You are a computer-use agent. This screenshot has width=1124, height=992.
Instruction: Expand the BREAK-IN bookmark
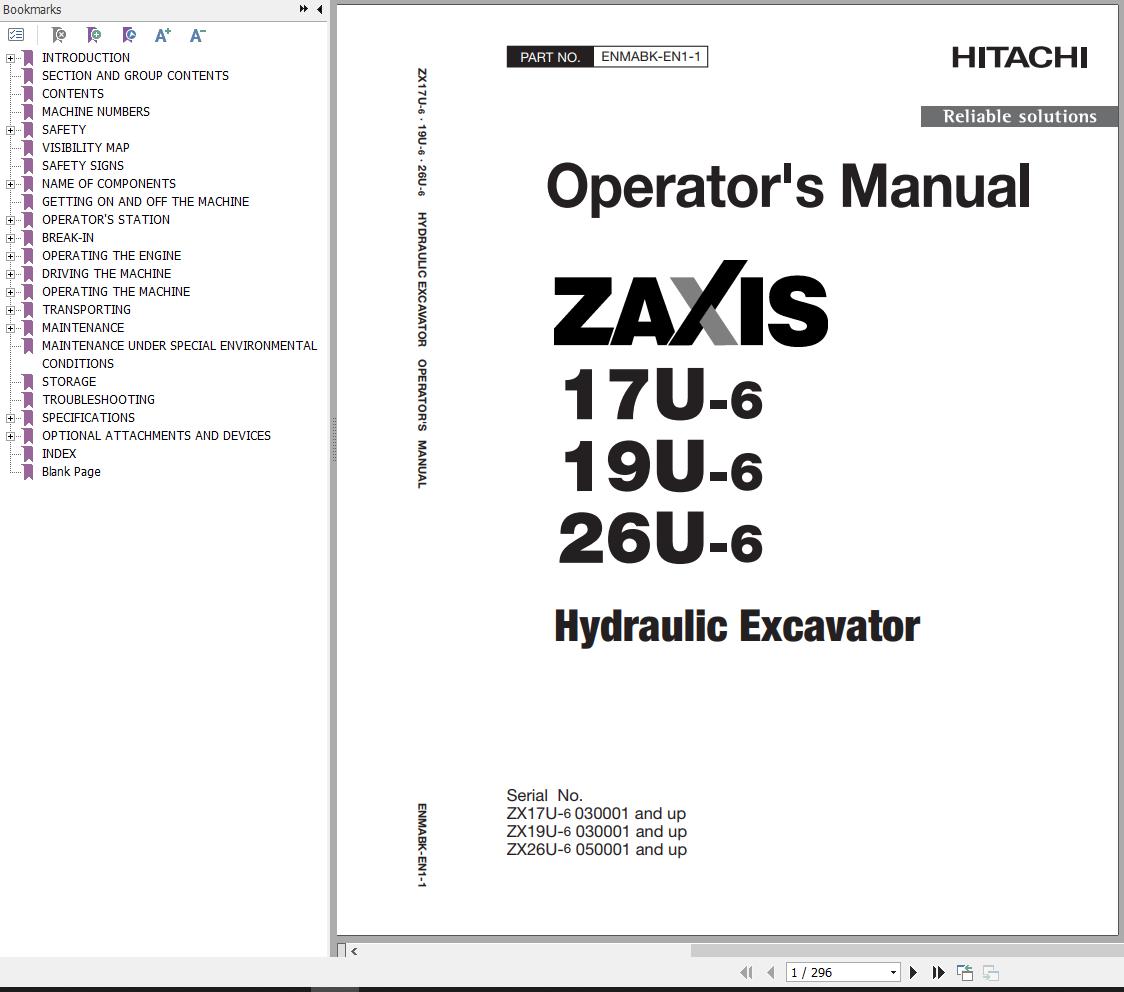click(x=10, y=238)
